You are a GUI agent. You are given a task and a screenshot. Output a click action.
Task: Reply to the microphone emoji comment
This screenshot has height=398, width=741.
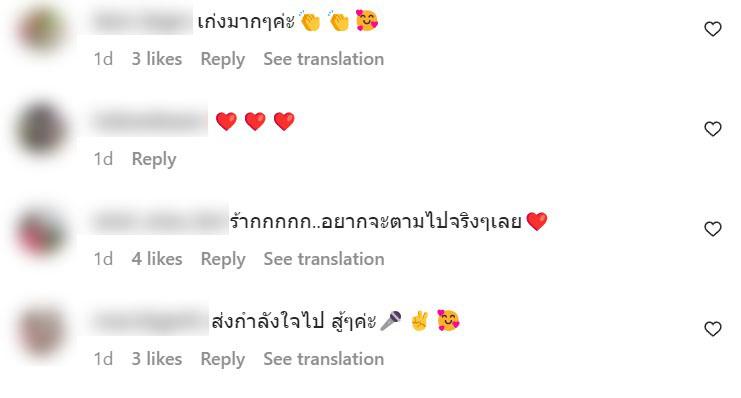coord(223,359)
